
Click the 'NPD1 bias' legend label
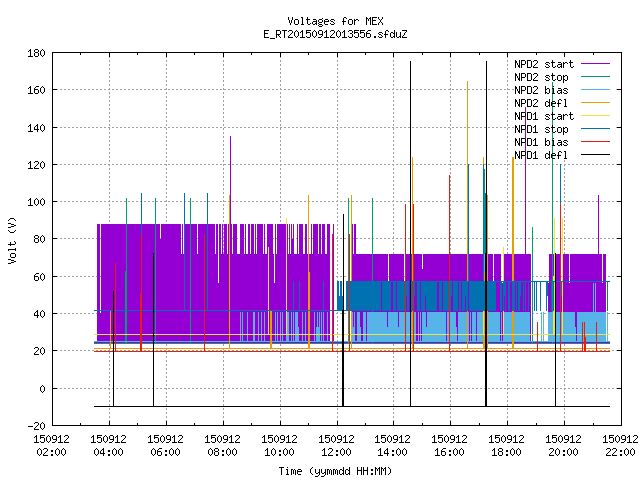click(x=541, y=142)
